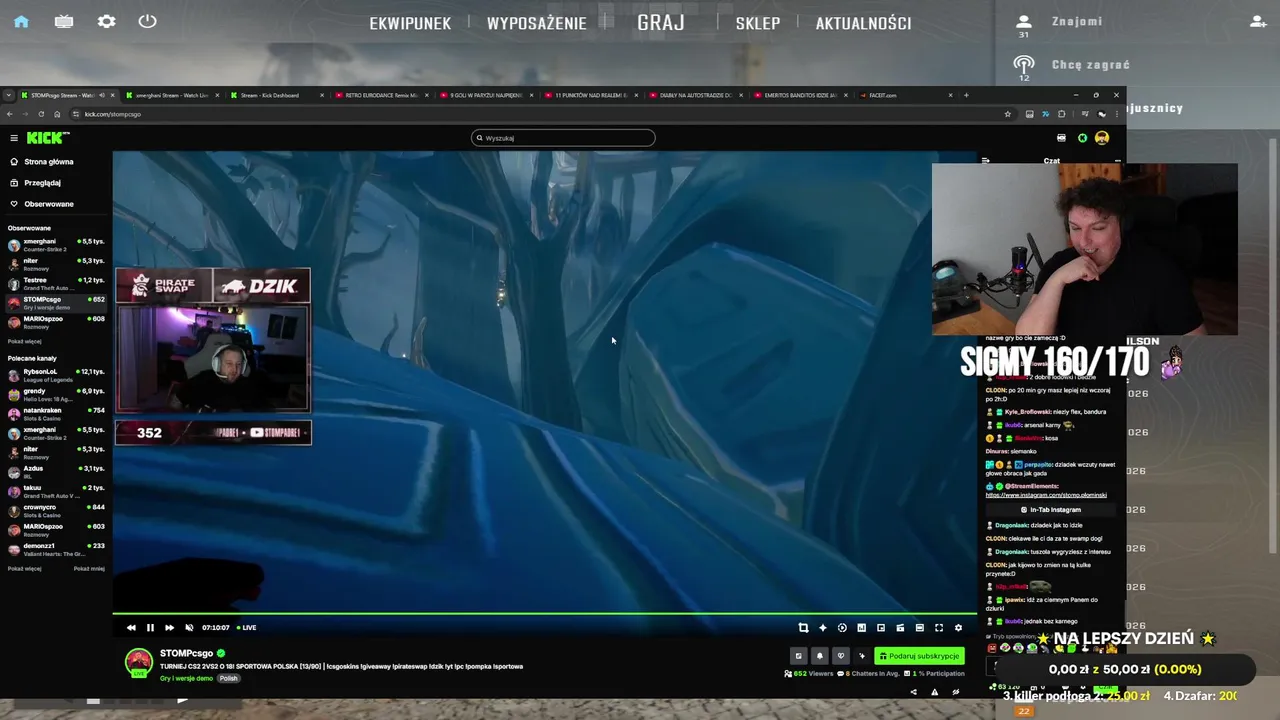Open Przeglądaj in Kick sidebar
Image resolution: width=1280 pixels, height=720 pixels.
click(x=36, y=183)
